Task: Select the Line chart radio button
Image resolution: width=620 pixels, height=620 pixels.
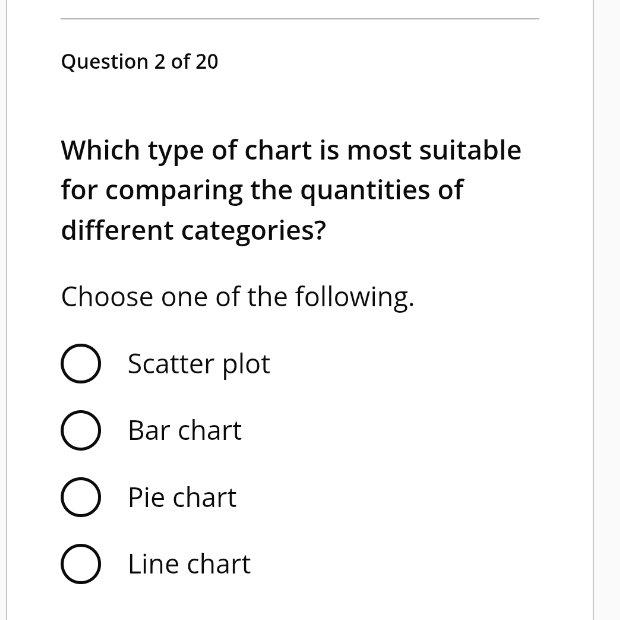Action: (x=81, y=564)
